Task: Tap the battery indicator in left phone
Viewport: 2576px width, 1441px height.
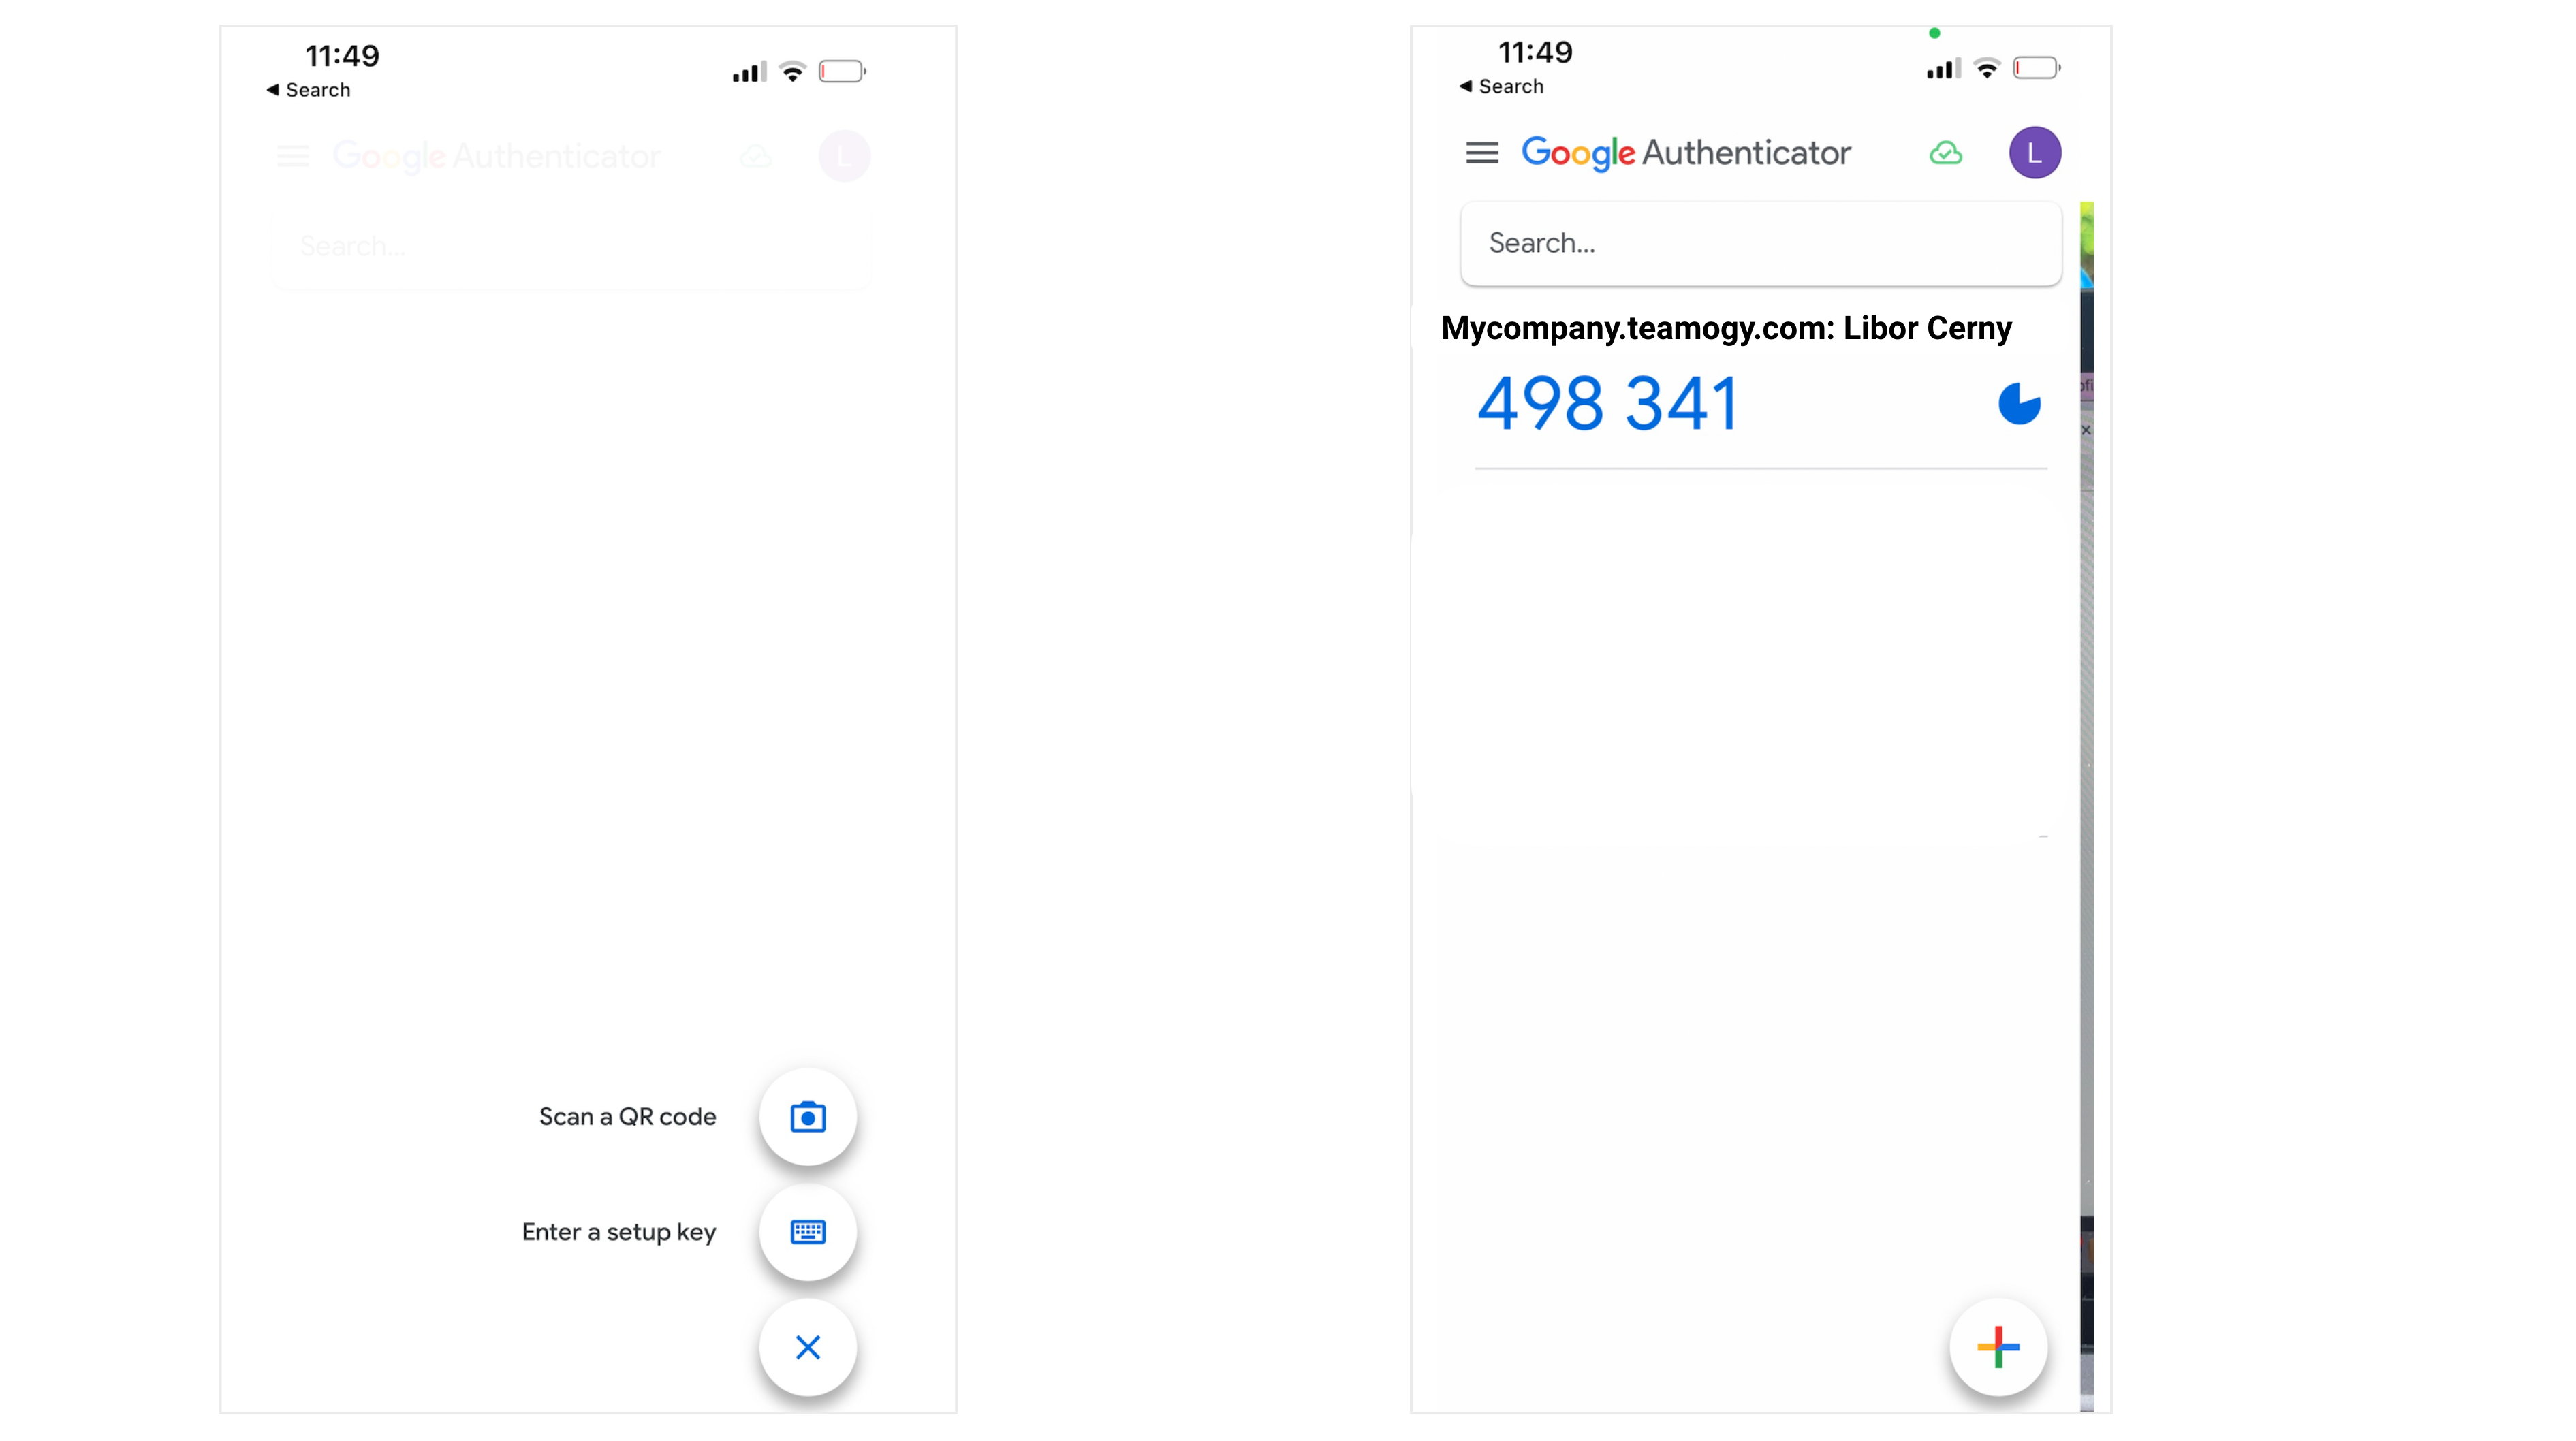Action: (842, 71)
